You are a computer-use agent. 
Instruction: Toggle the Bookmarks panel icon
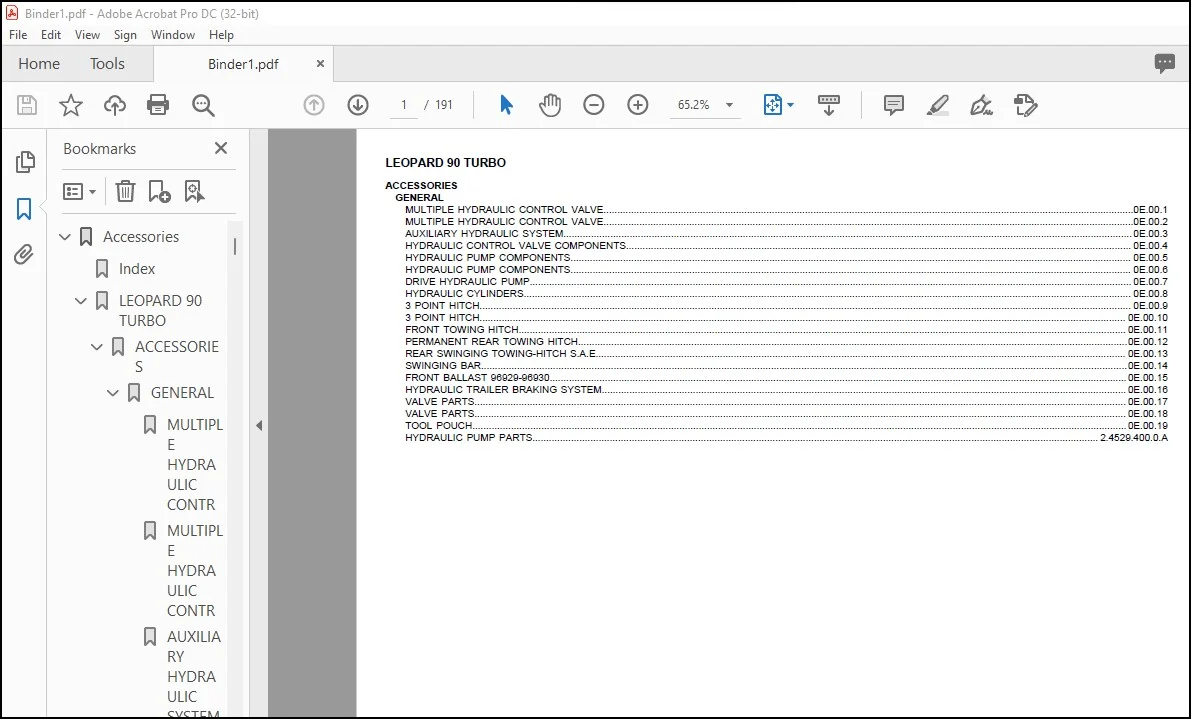pyautogui.click(x=24, y=209)
